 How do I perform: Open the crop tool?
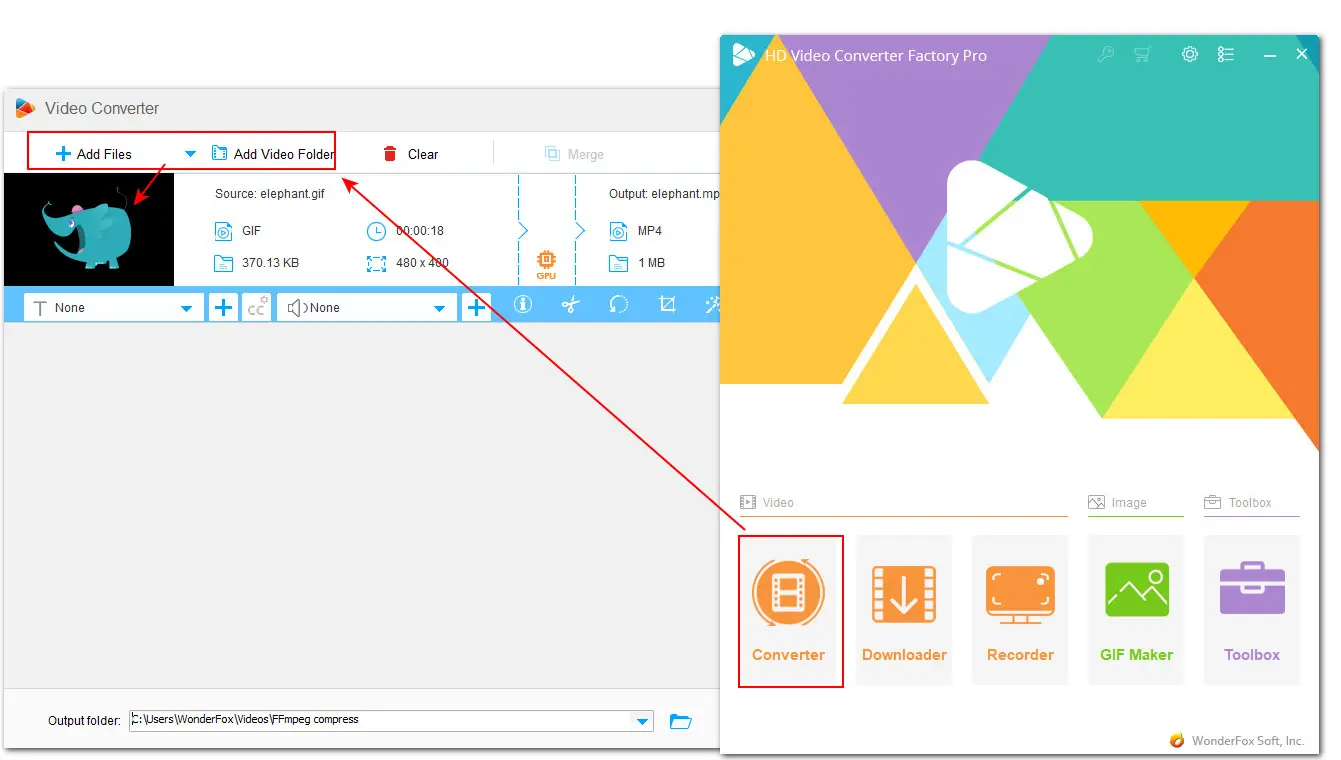(667, 305)
